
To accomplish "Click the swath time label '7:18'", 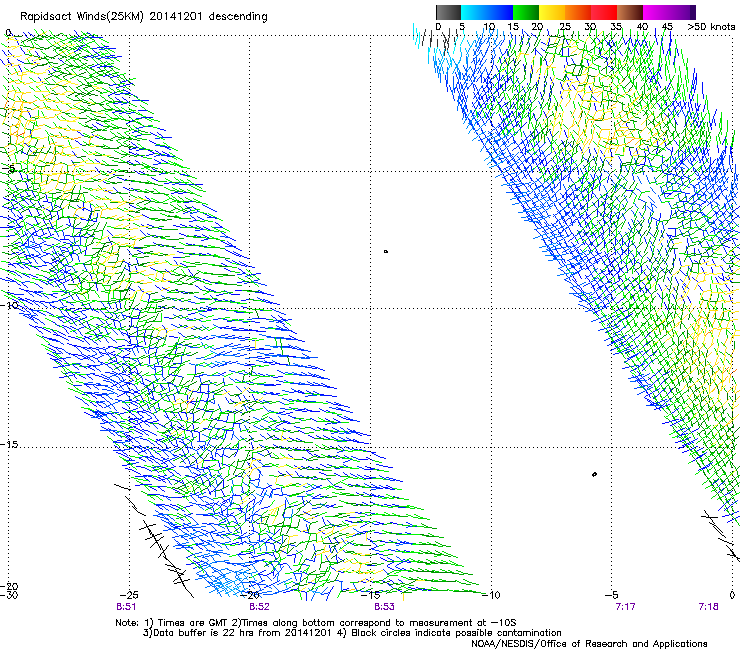I will point(708,607).
